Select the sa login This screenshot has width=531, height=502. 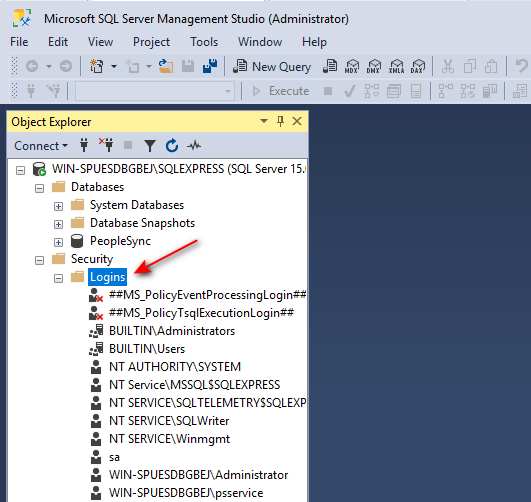point(114,457)
